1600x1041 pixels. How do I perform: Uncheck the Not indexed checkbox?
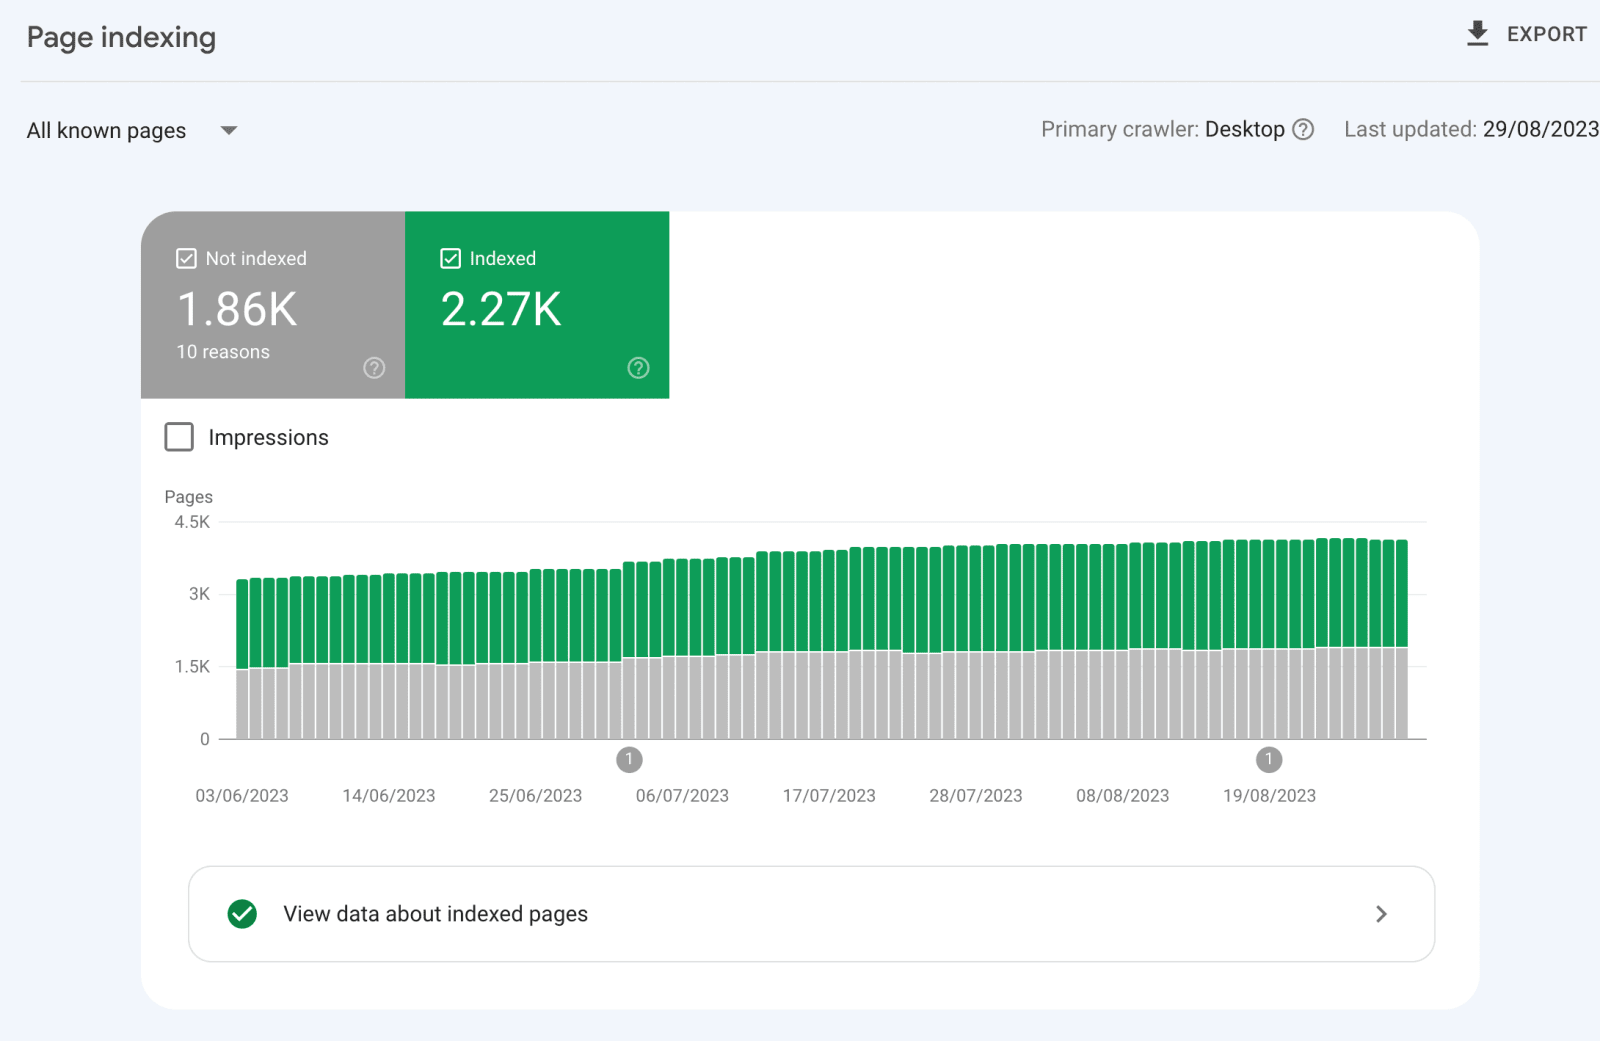[186, 259]
